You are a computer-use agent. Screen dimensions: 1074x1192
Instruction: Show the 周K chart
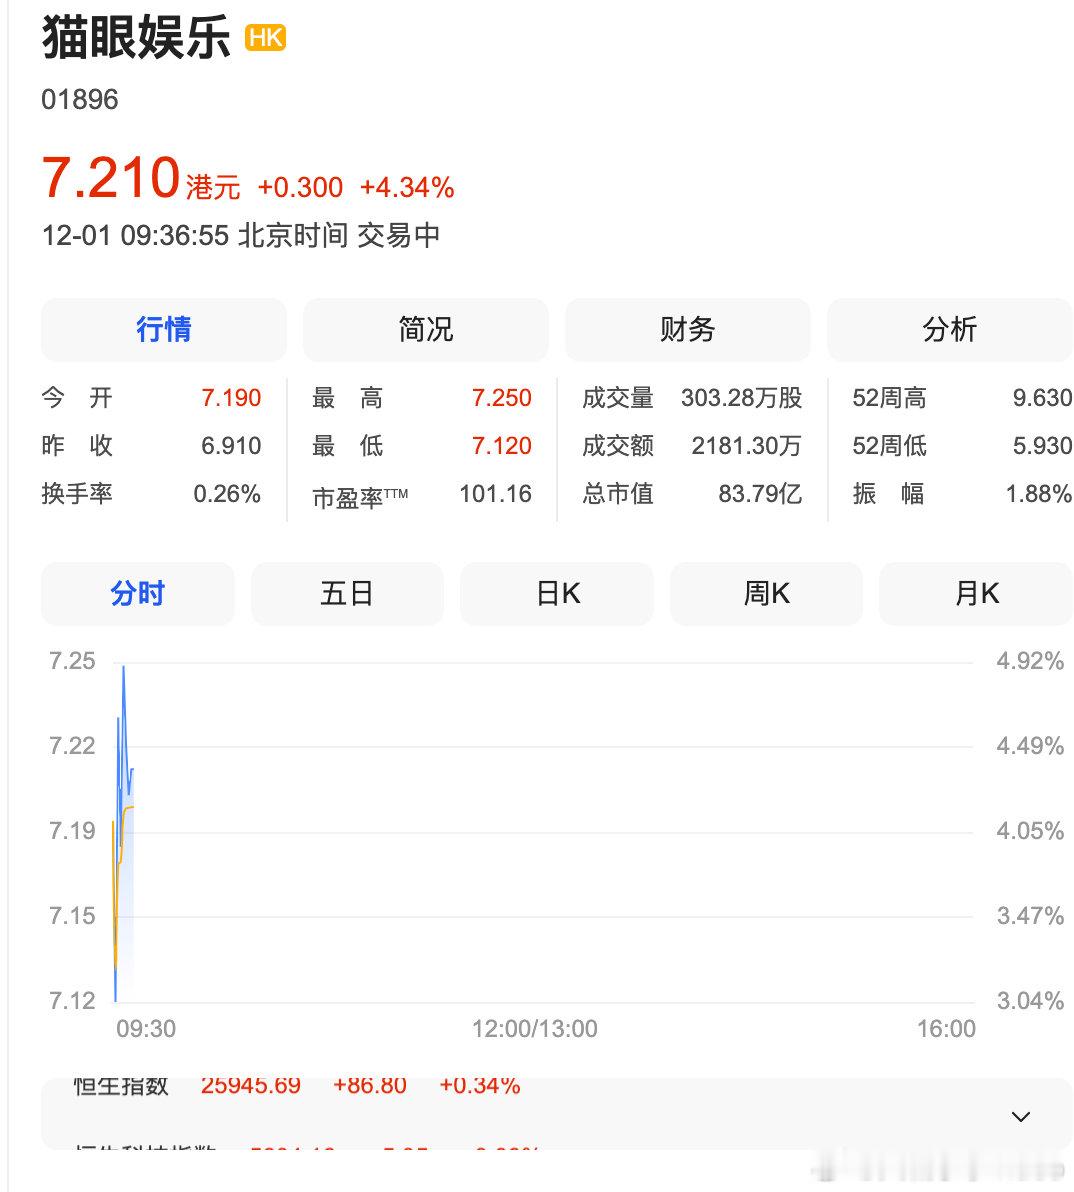point(766,594)
